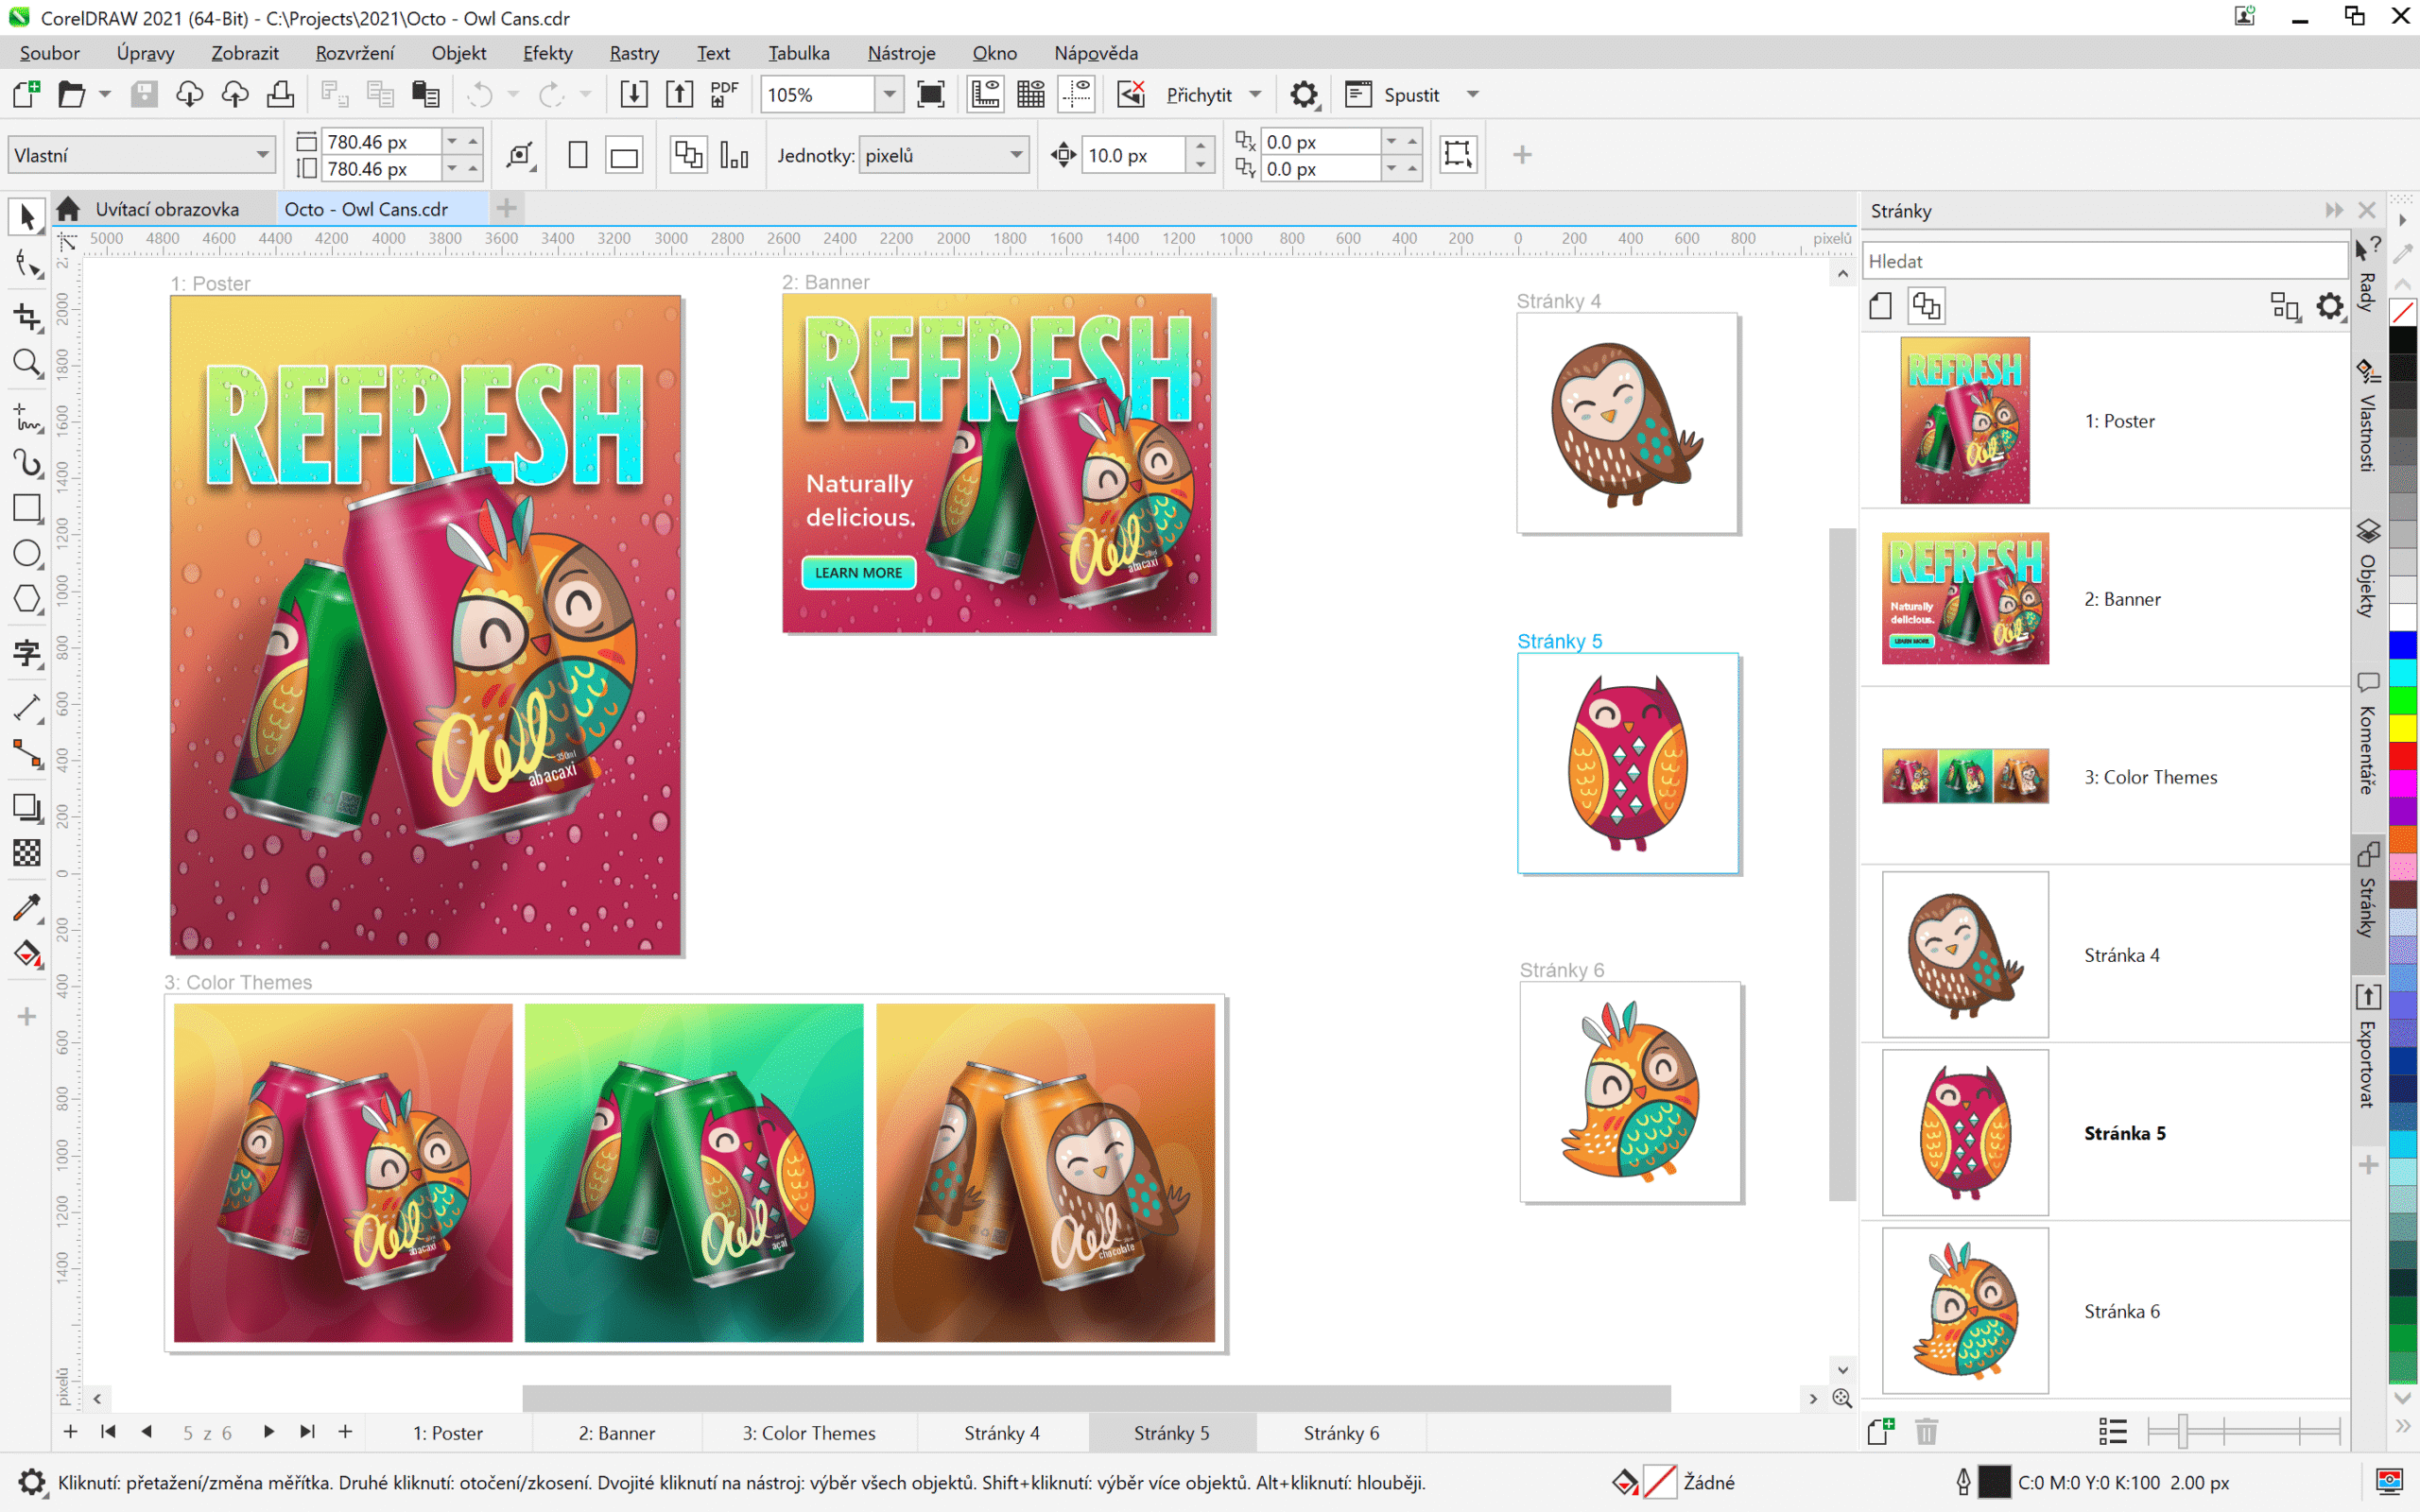The image size is (2420, 1512).
Task: Toggle guidelines visibility
Action: (x=1077, y=93)
